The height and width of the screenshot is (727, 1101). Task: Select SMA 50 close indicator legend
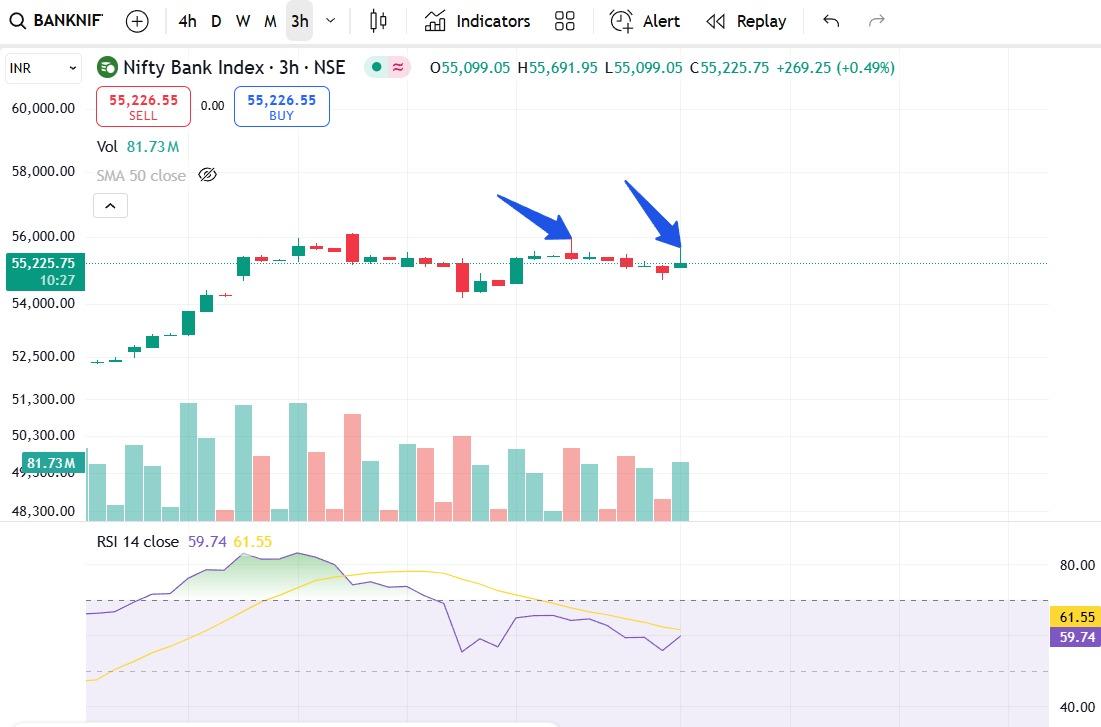pos(141,176)
